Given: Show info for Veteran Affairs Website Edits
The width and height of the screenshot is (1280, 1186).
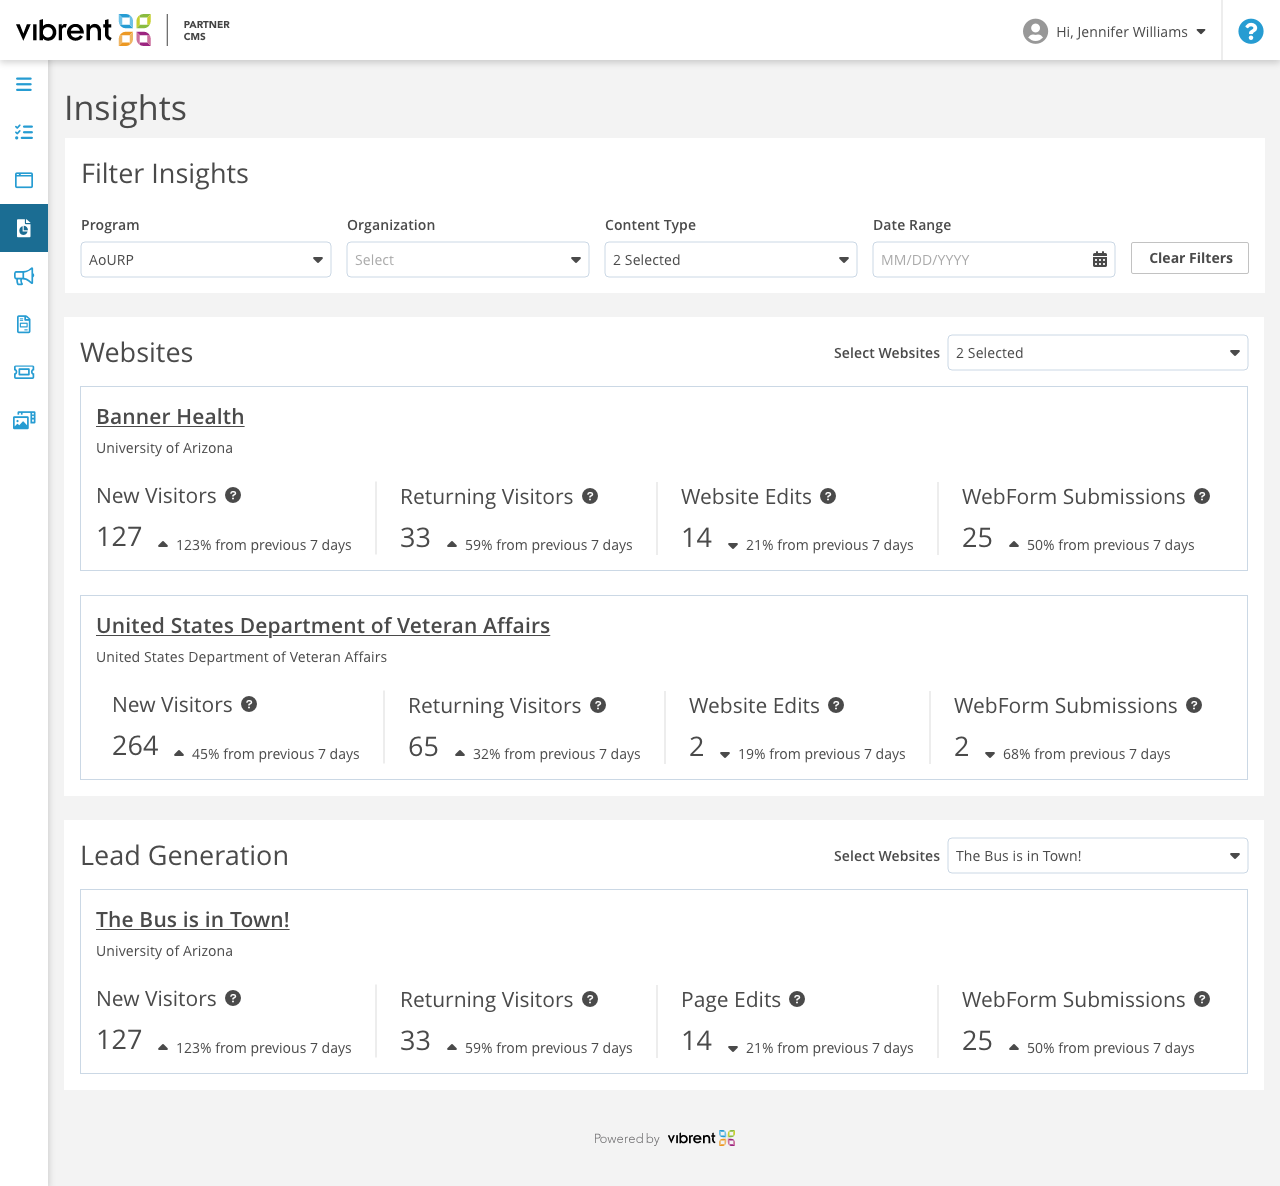Looking at the screenshot, I should pyautogui.click(x=836, y=705).
